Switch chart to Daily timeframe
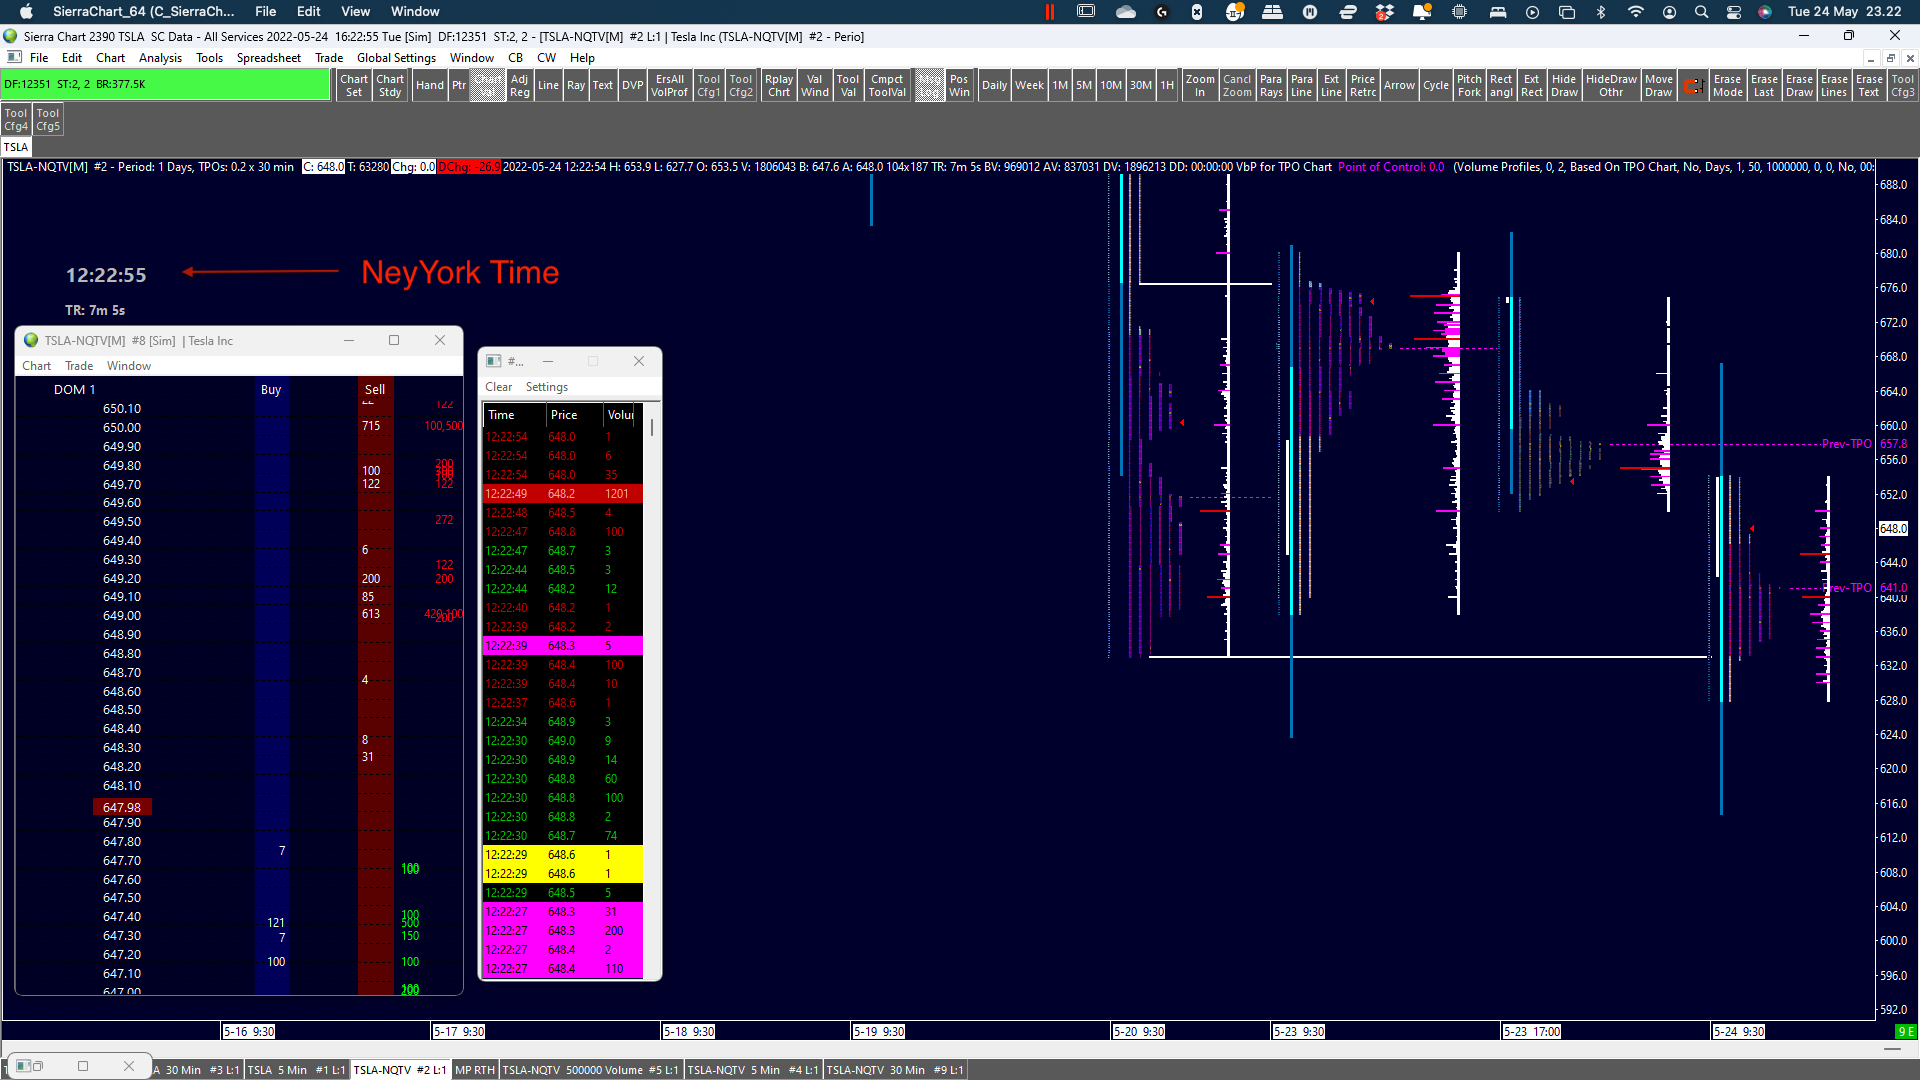Viewport: 1920px width, 1080px height. pyautogui.click(x=994, y=85)
